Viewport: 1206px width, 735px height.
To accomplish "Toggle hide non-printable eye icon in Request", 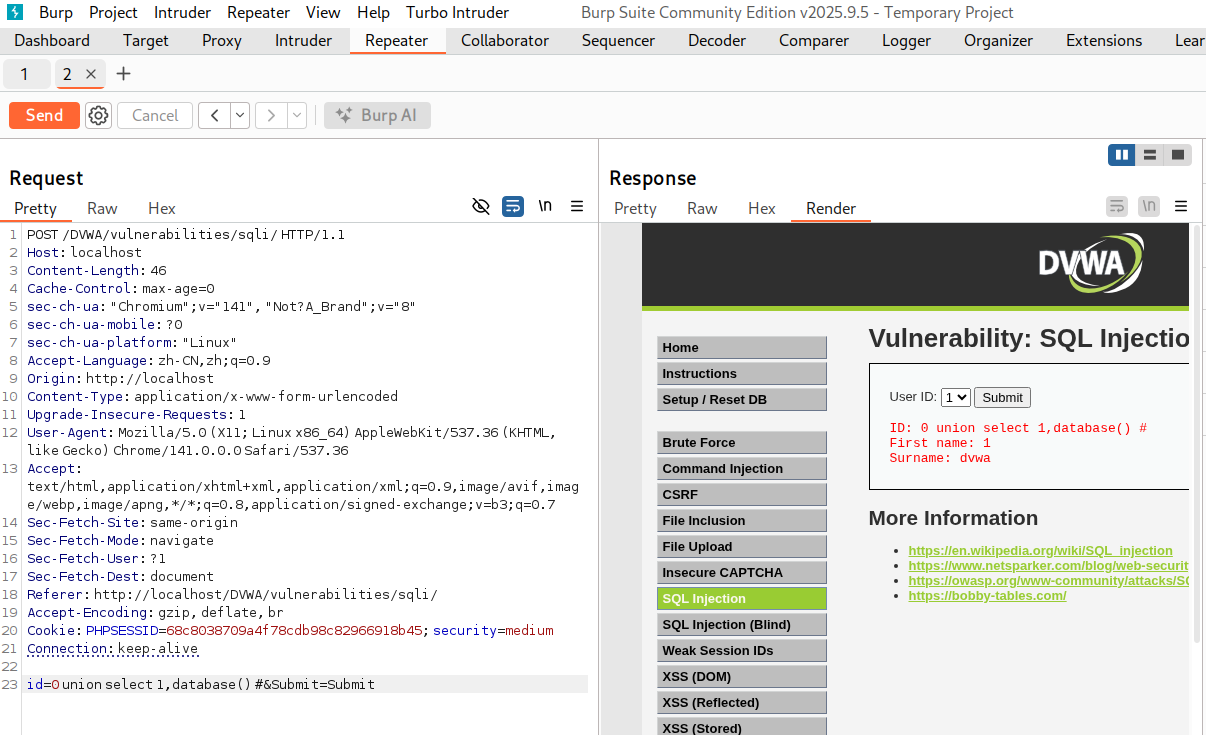I will (481, 207).
